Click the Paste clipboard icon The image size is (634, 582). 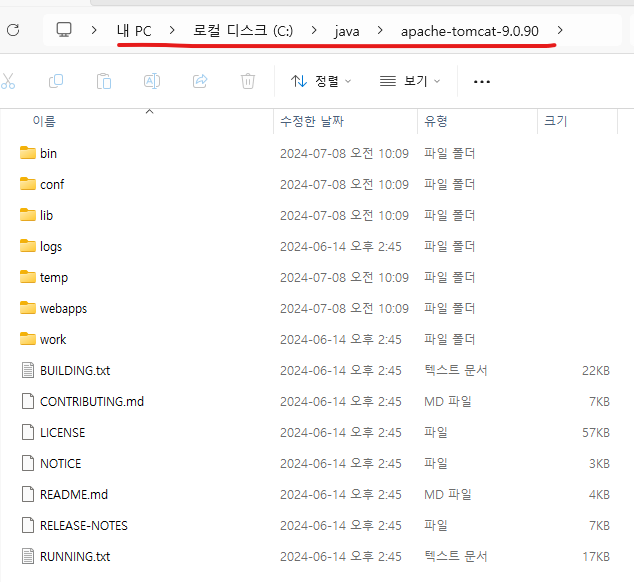[104, 81]
